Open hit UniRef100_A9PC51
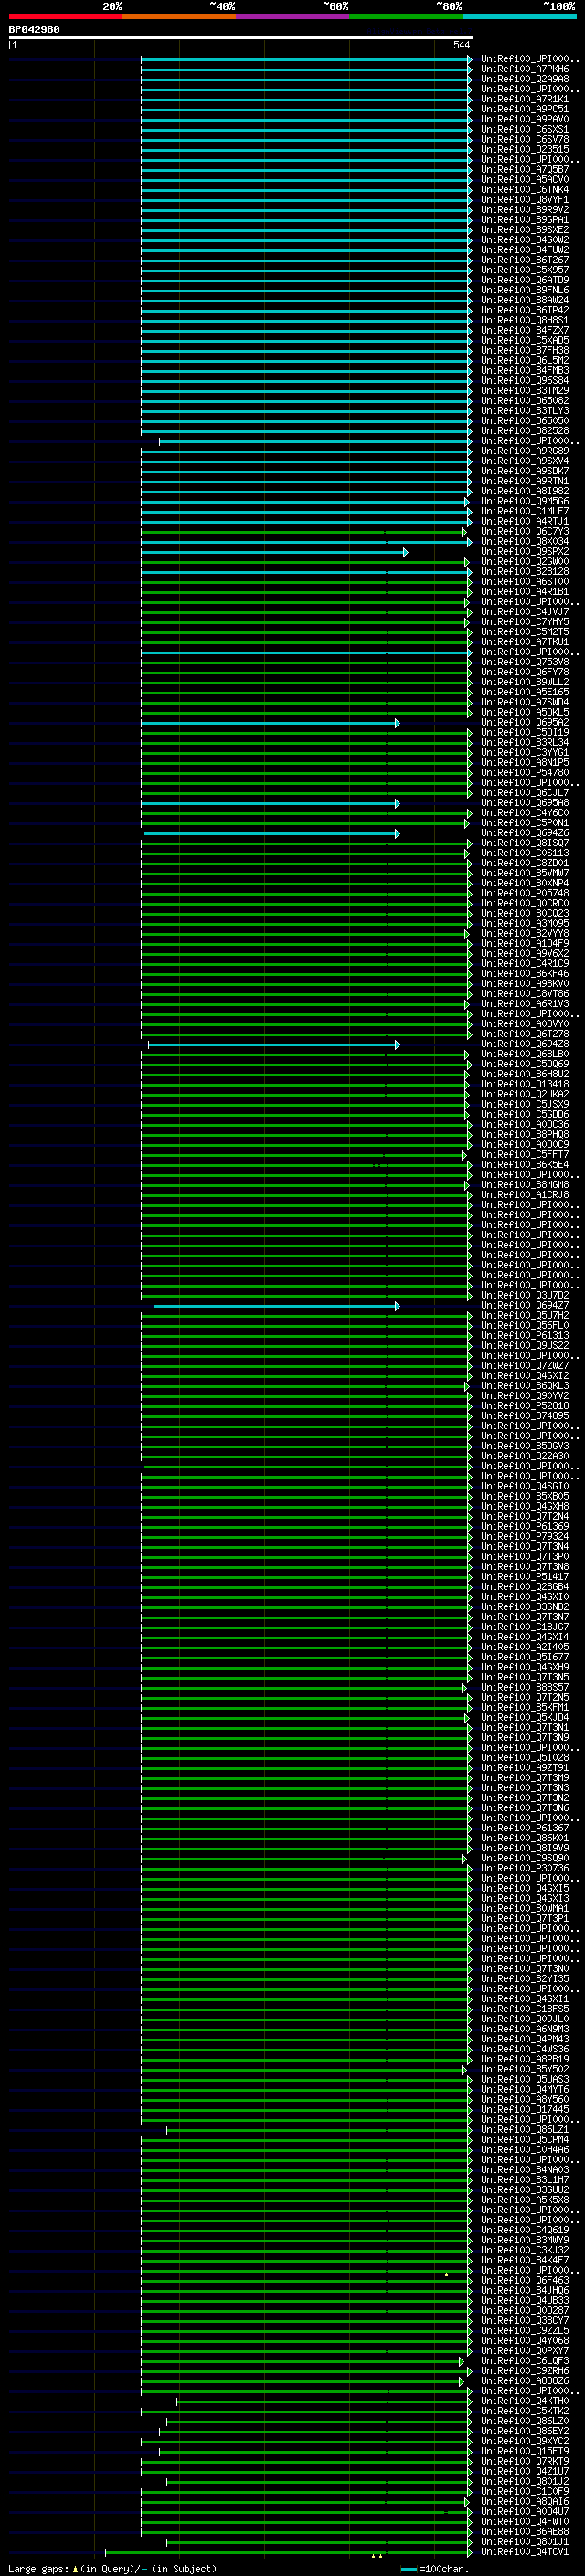 525,109
